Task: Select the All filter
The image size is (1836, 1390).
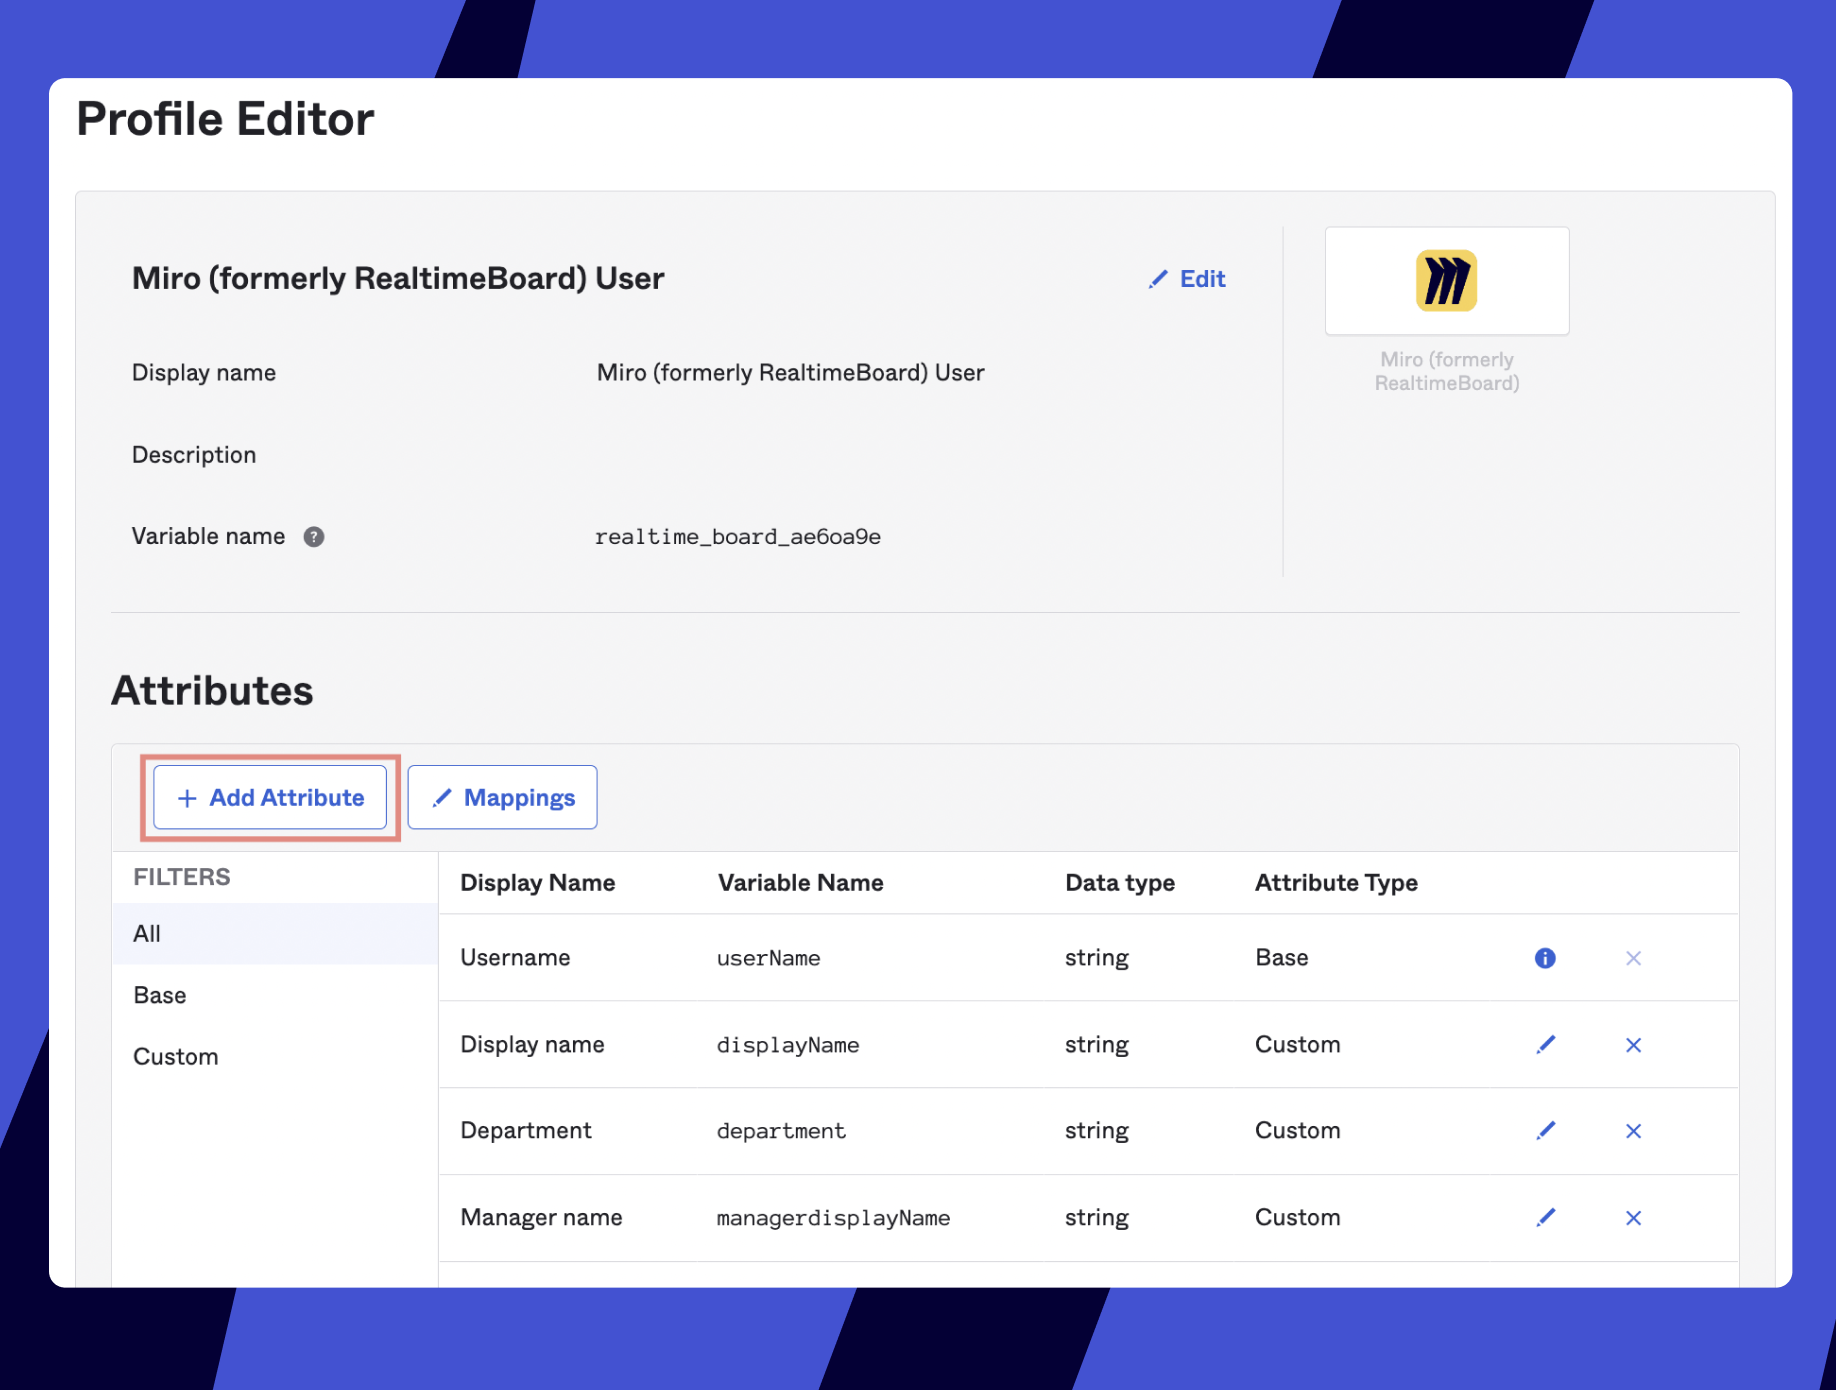Action: [147, 934]
